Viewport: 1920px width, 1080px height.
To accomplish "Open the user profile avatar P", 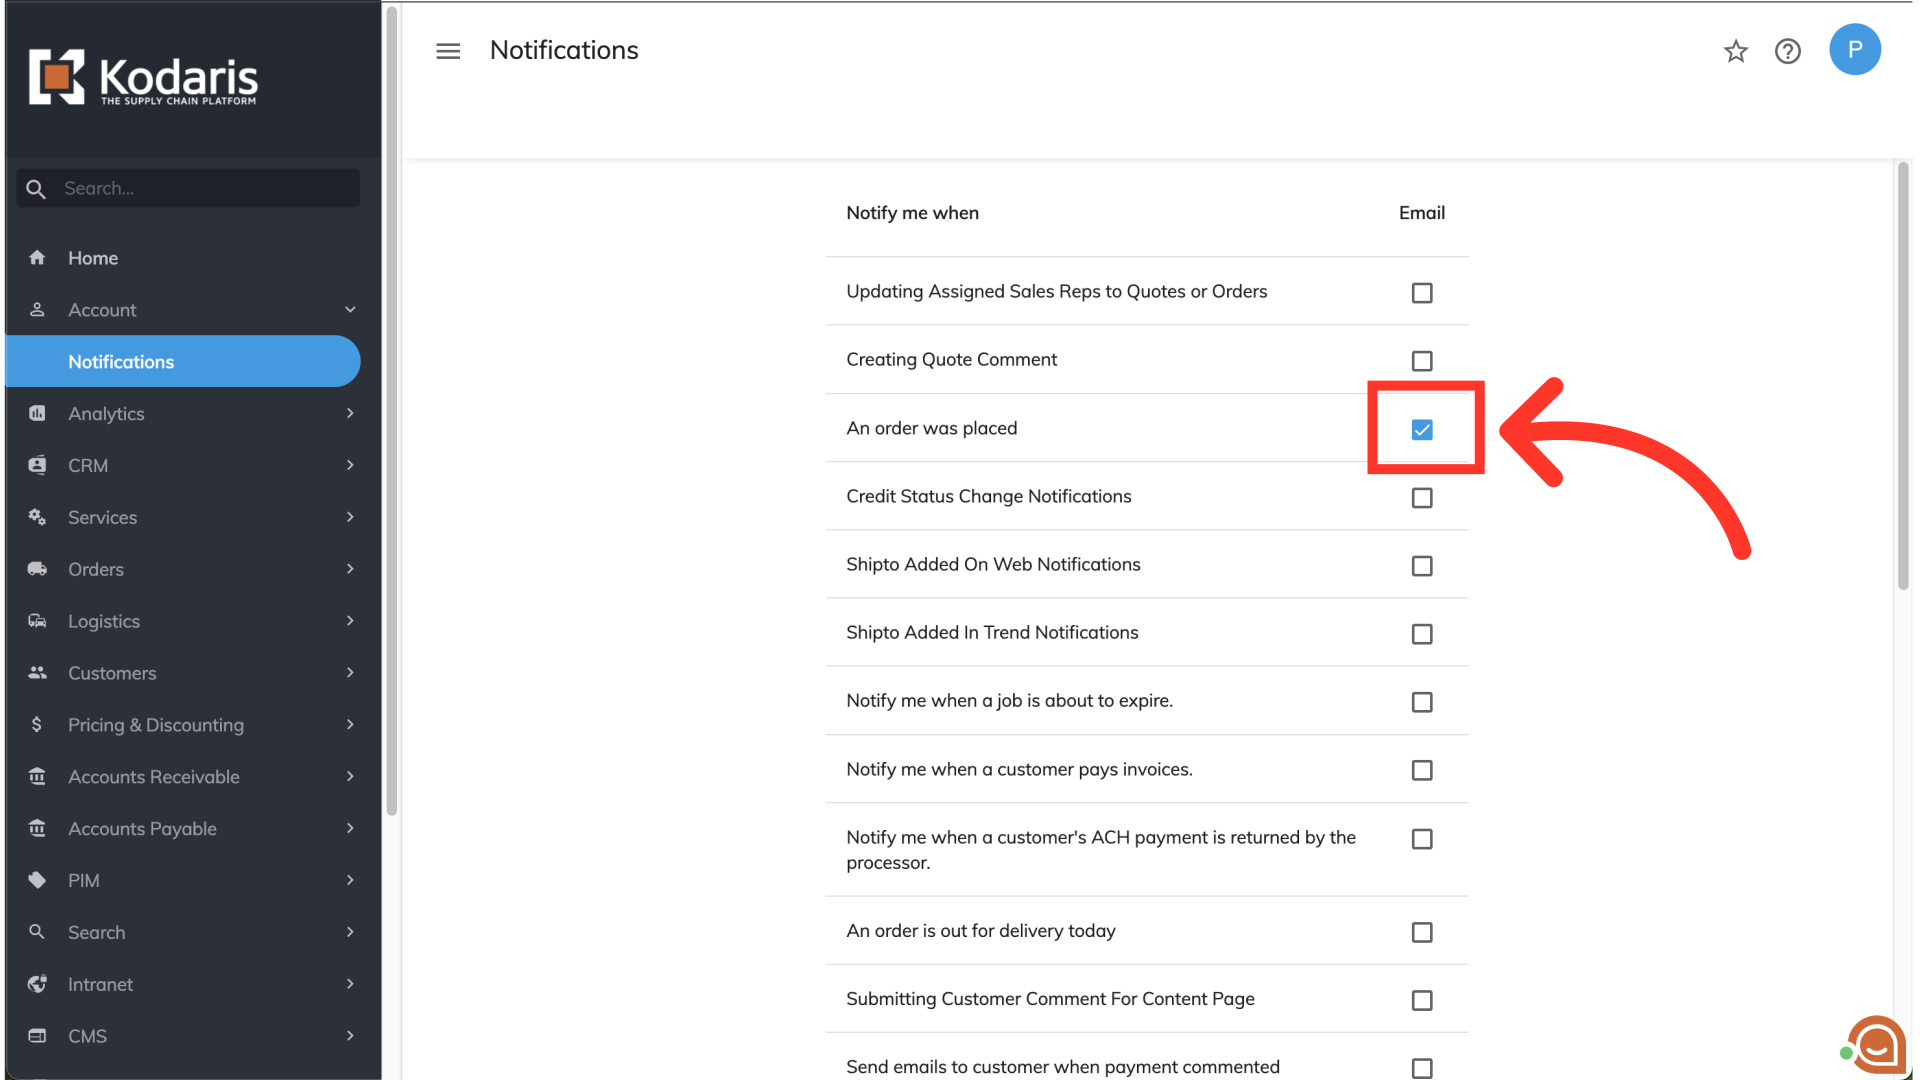I will [x=1855, y=50].
